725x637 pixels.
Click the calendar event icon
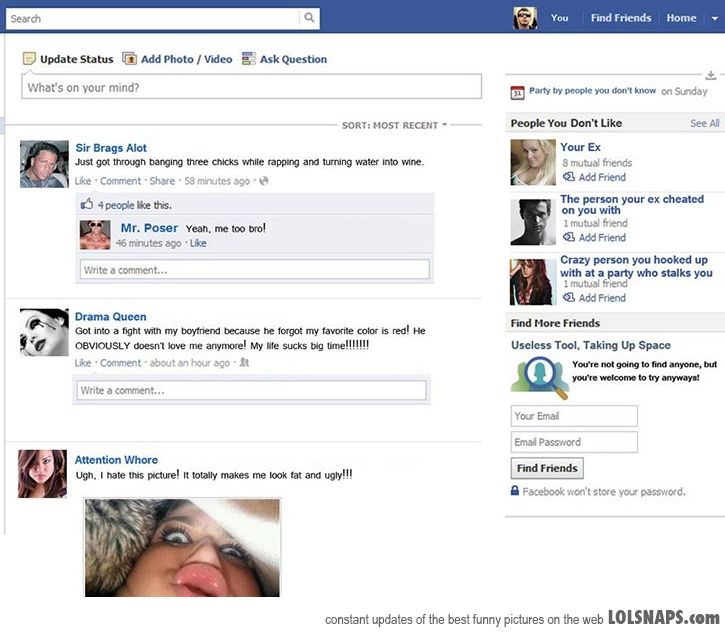pos(517,92)
